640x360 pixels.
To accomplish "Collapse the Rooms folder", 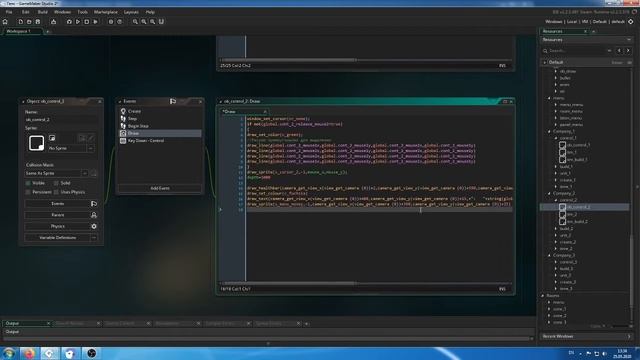I will (x=543, y=296).
